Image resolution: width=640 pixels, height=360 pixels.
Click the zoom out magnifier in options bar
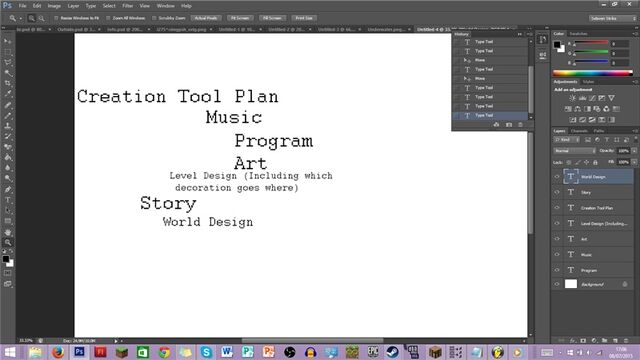tap(41, 18)
